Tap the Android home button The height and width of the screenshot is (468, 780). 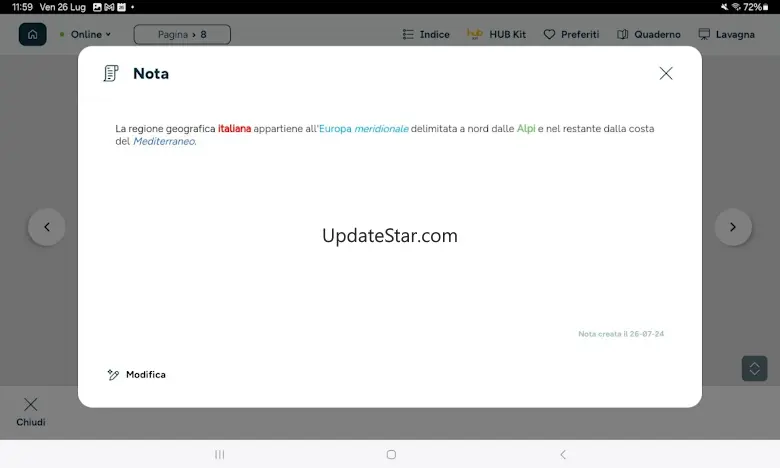(391, 455)
